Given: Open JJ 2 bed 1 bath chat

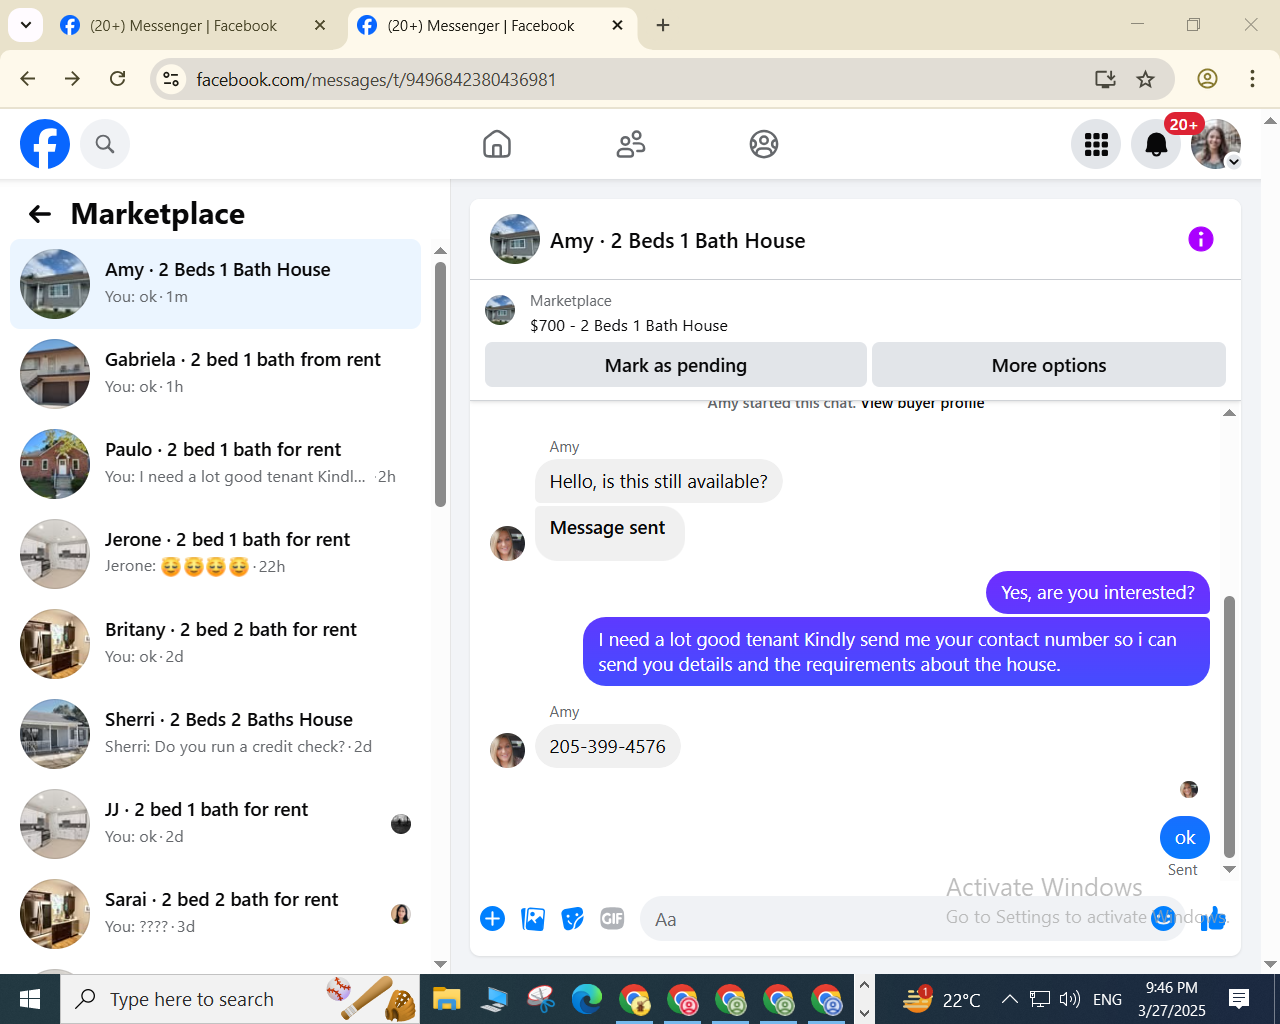Looking at the screenshot, I should pyautogui.click(x=215, y=824).
